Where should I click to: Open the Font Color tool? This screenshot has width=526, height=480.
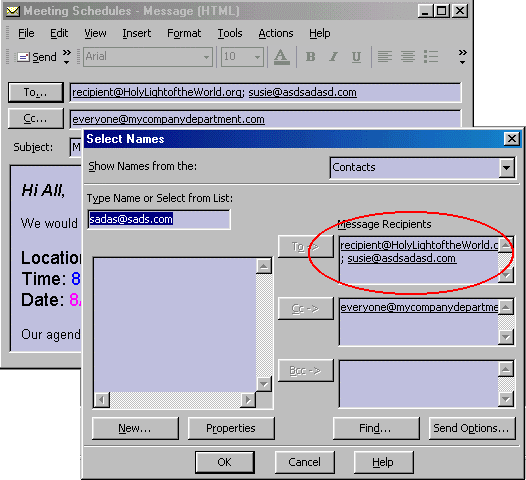coord(281,57)
